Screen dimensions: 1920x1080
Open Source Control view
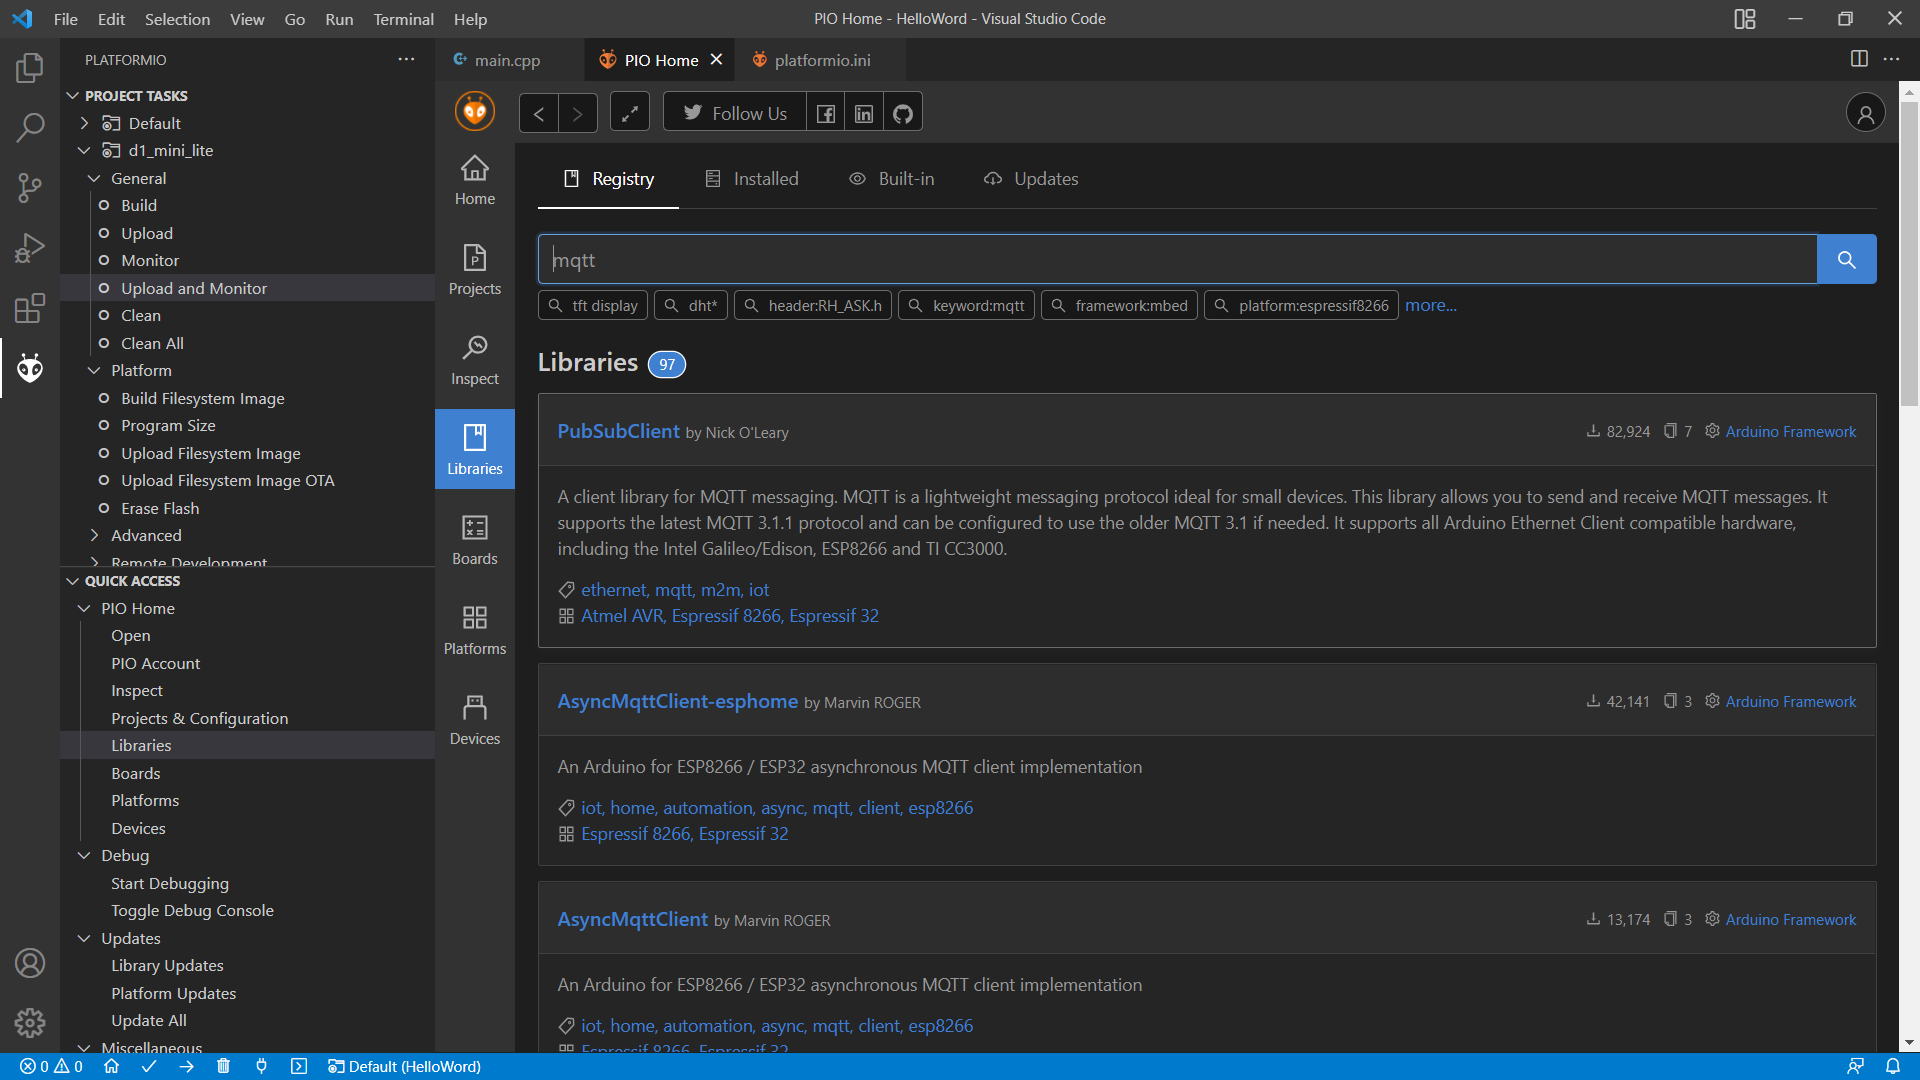pyautogui.click(x=30, y=187)
